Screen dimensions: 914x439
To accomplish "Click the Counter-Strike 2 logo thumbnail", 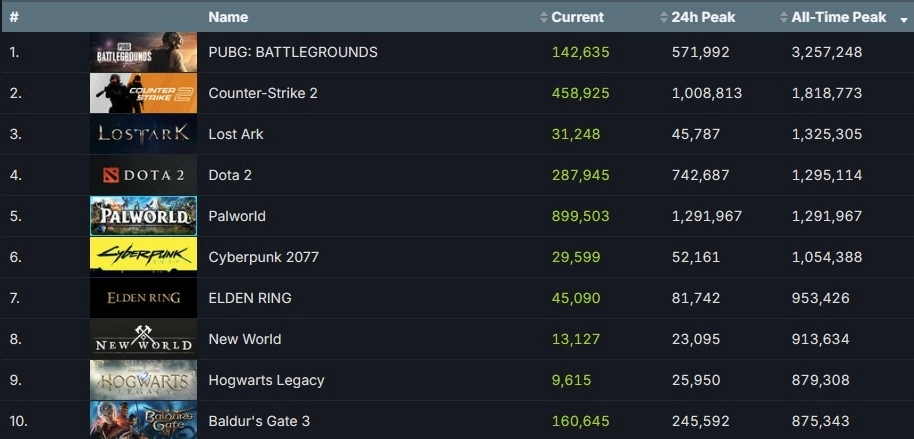I will click(x=143, y=93).
